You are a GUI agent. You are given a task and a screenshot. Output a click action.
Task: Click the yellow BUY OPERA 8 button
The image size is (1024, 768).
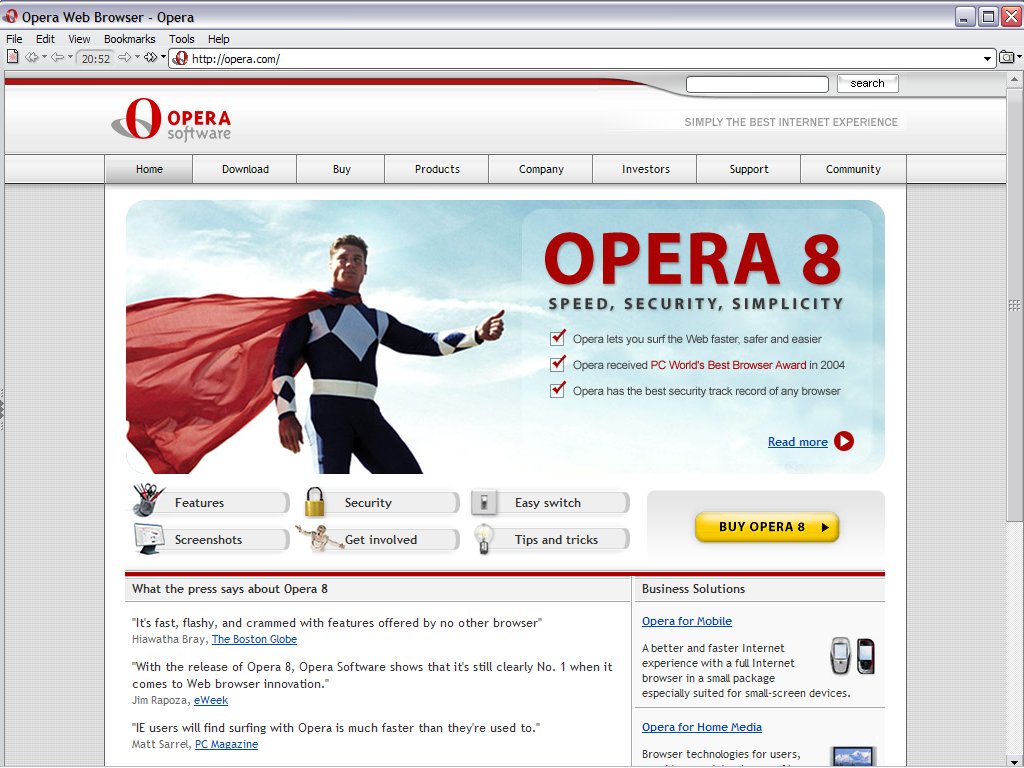tap(767, 527)
